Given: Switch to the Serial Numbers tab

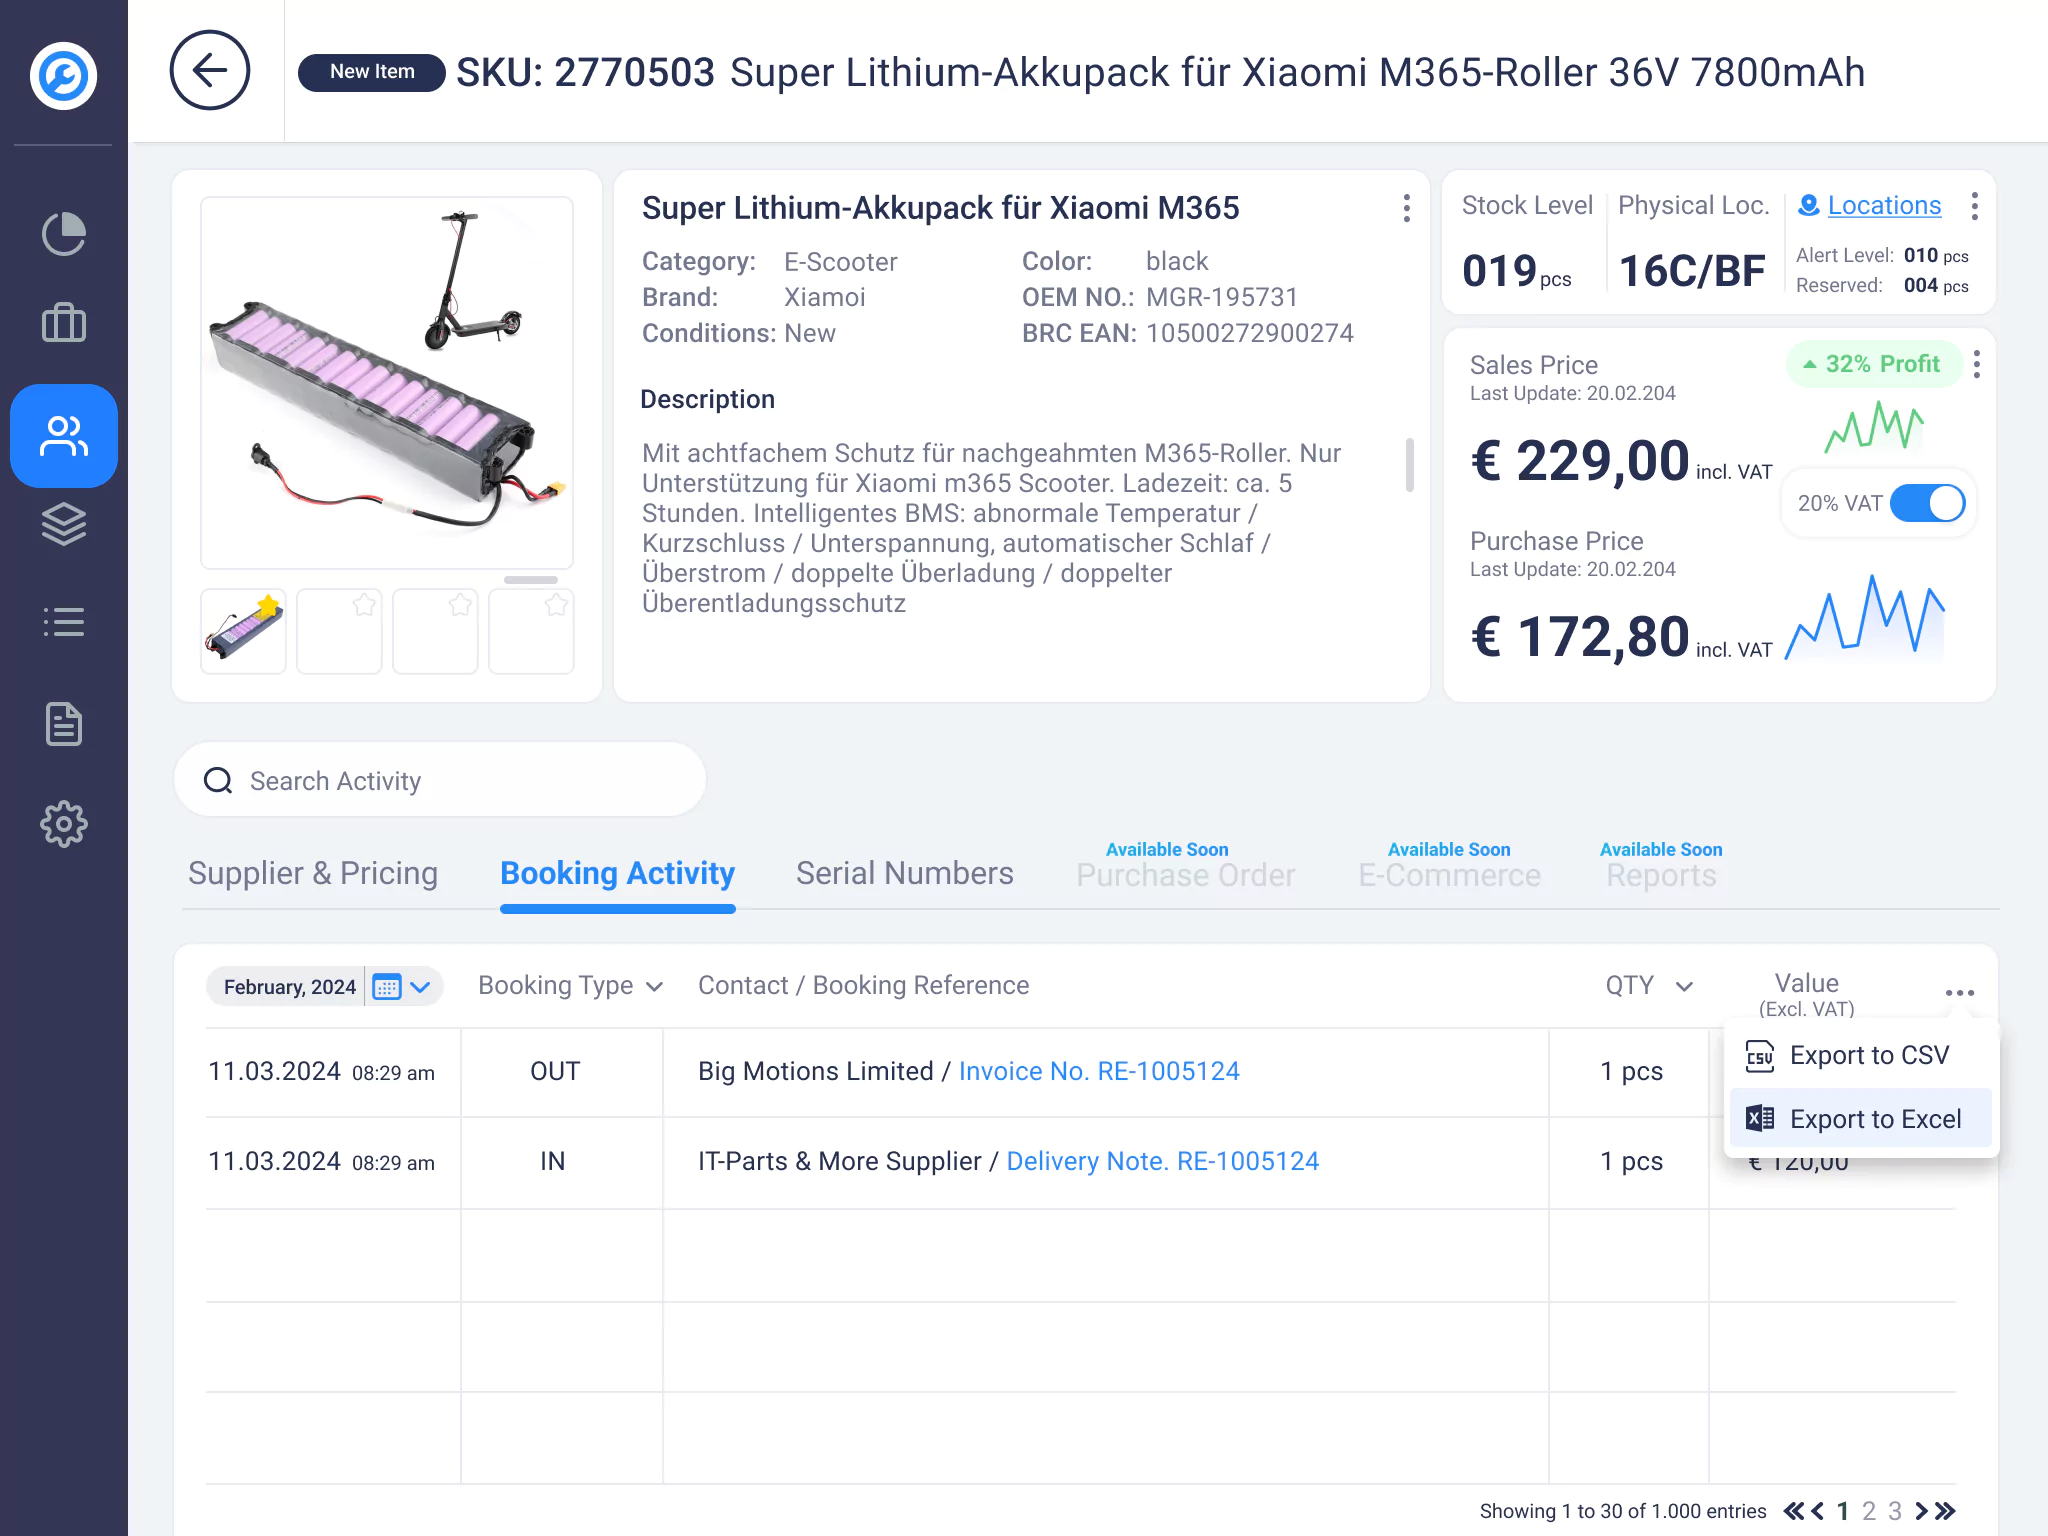Looking at the screenshot, I should coord(903,872).
